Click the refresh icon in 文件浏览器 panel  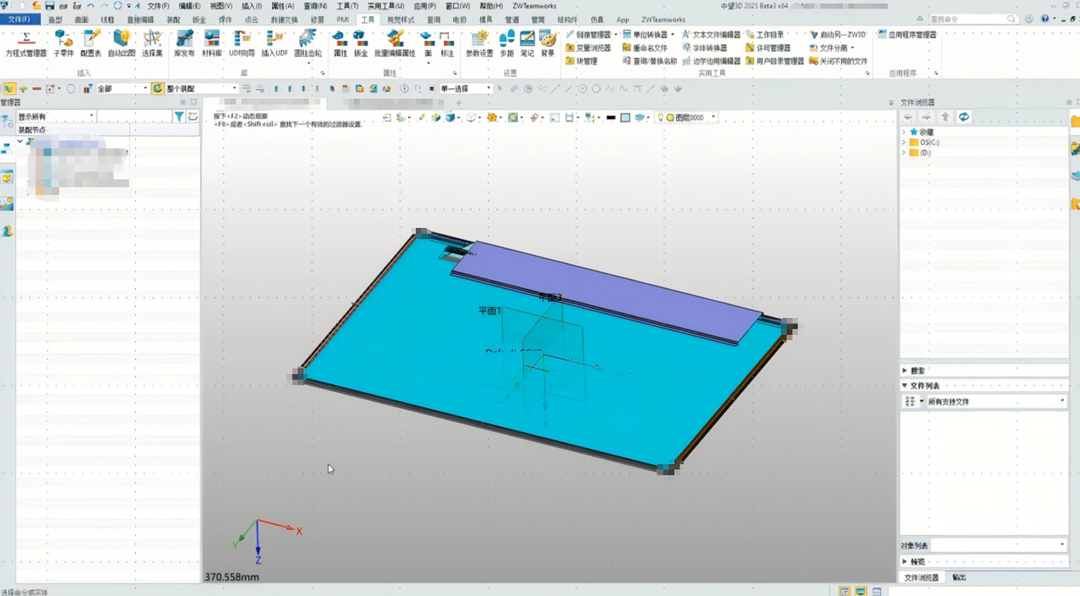[x=963, y=117]
